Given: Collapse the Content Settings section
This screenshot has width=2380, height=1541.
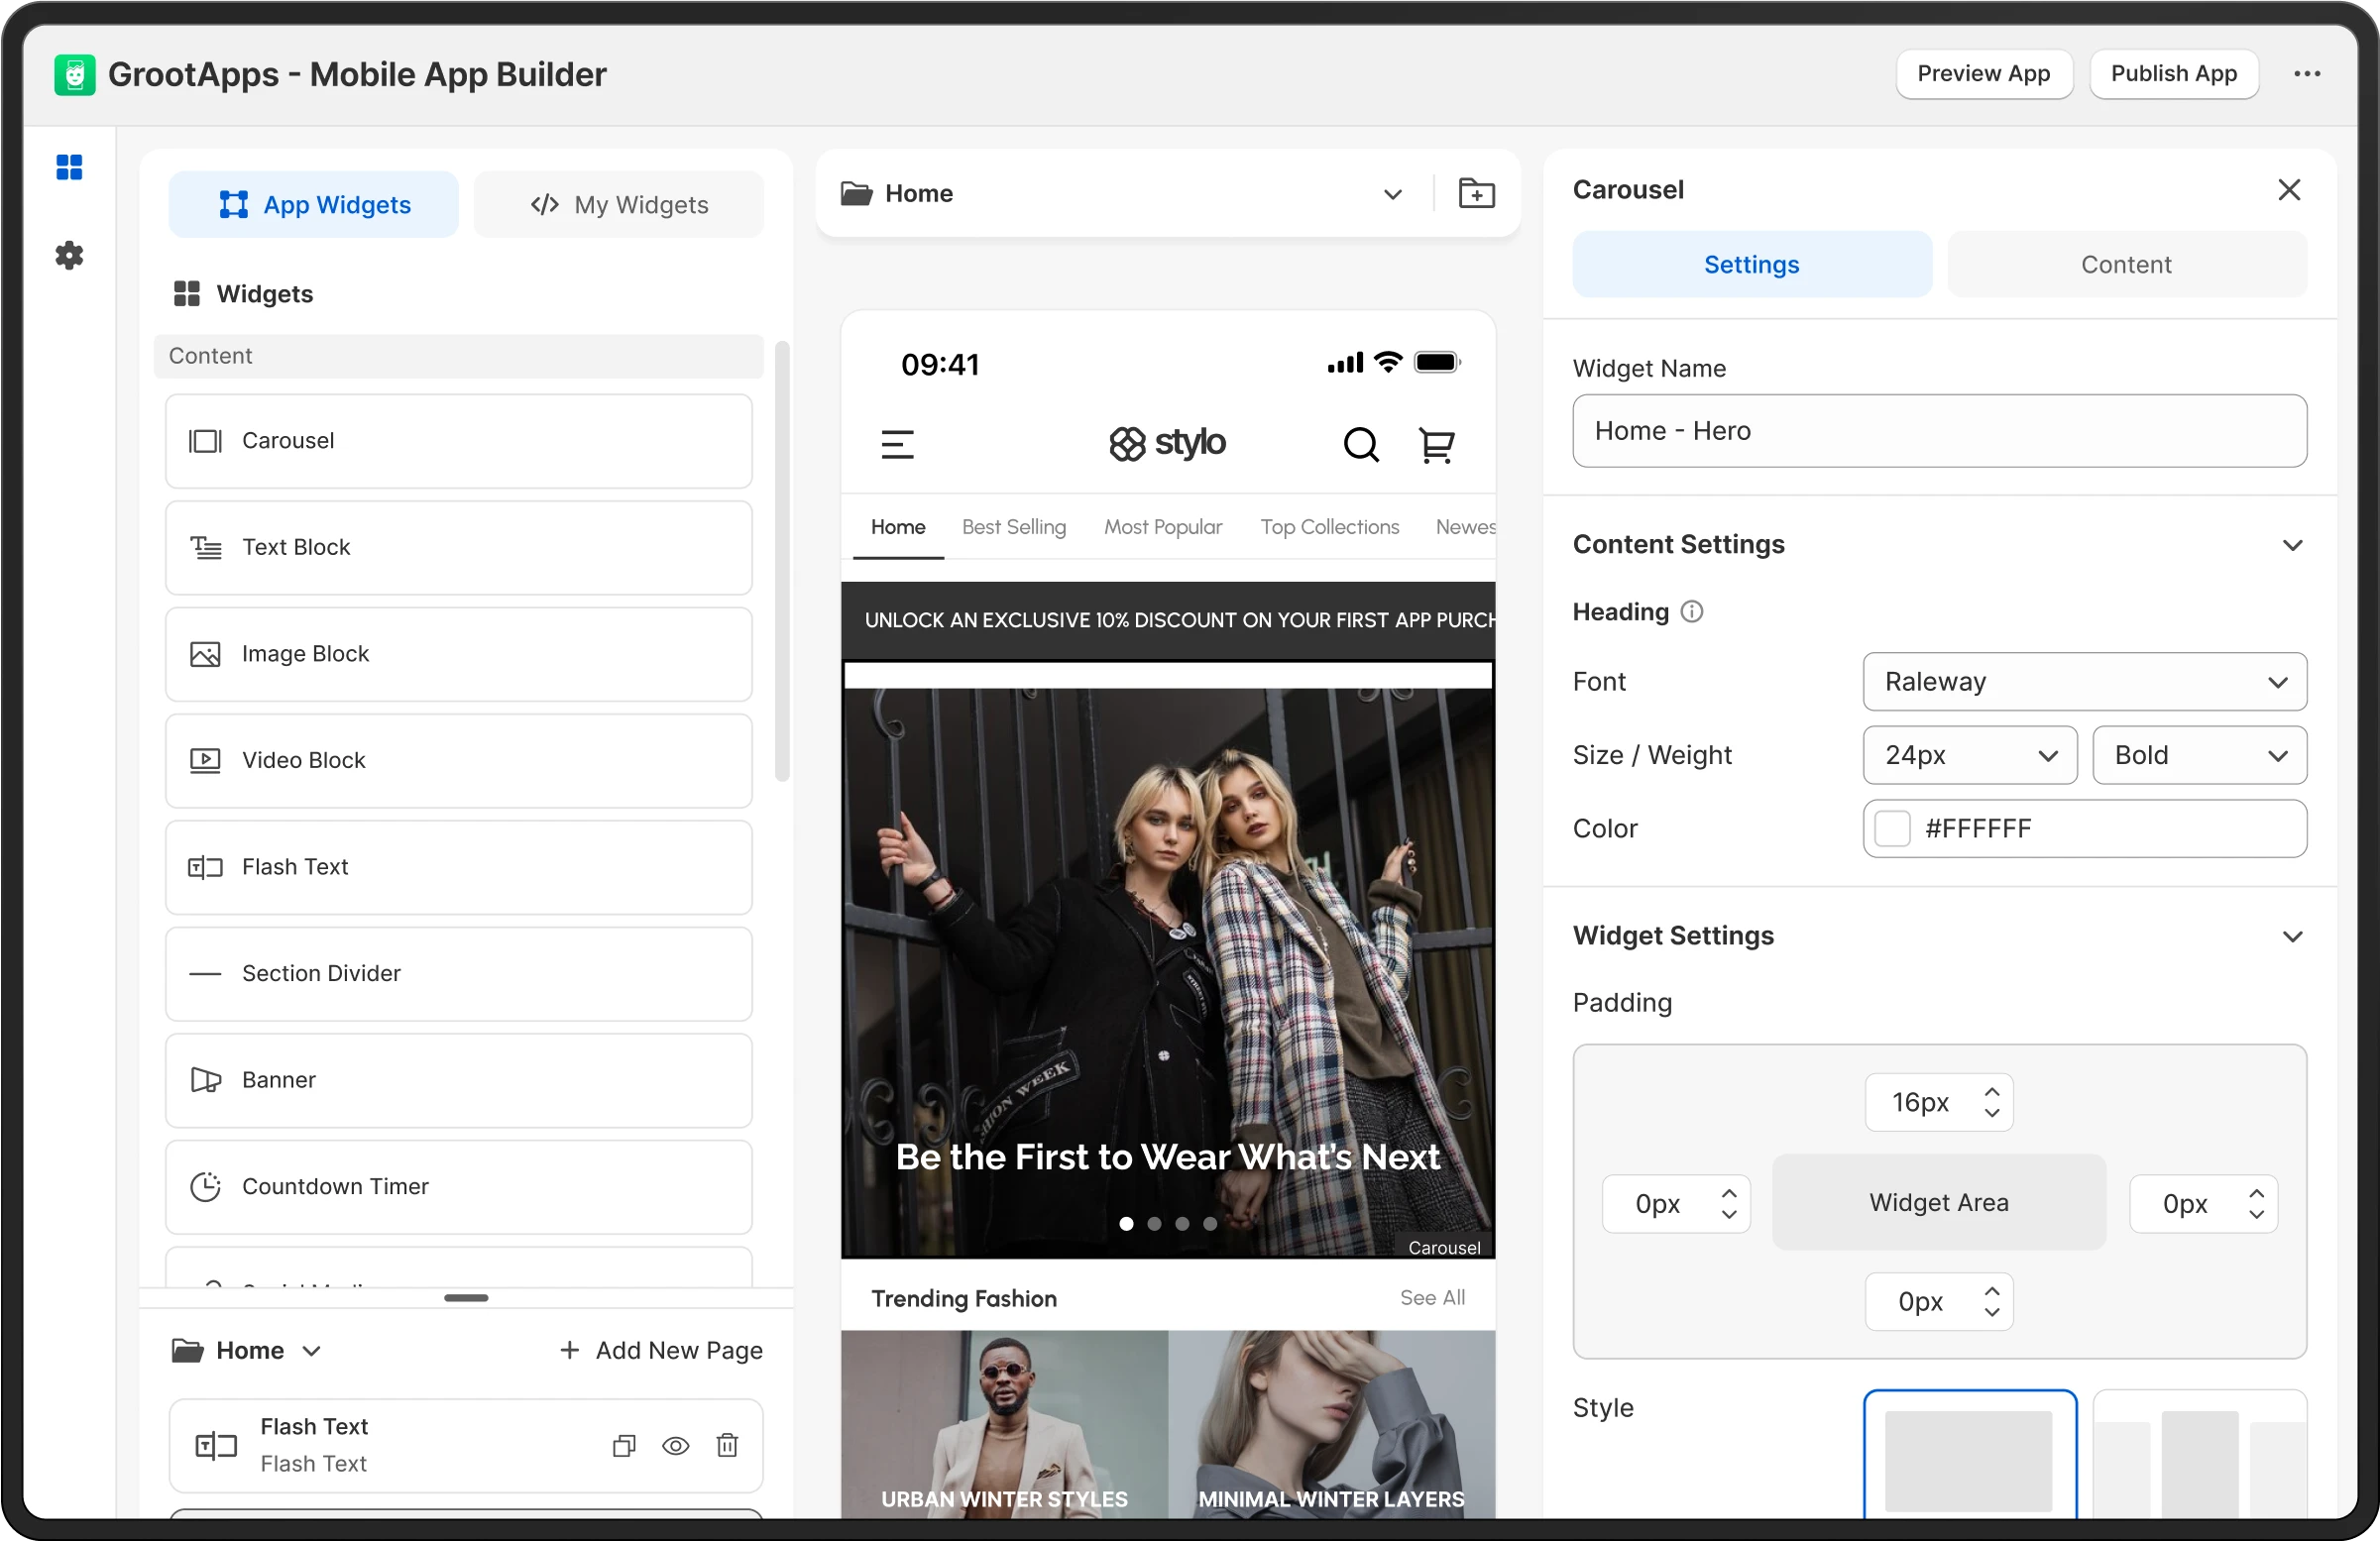Looking at the screenshot, I should pyautogui.click(x=2292, y=545).
